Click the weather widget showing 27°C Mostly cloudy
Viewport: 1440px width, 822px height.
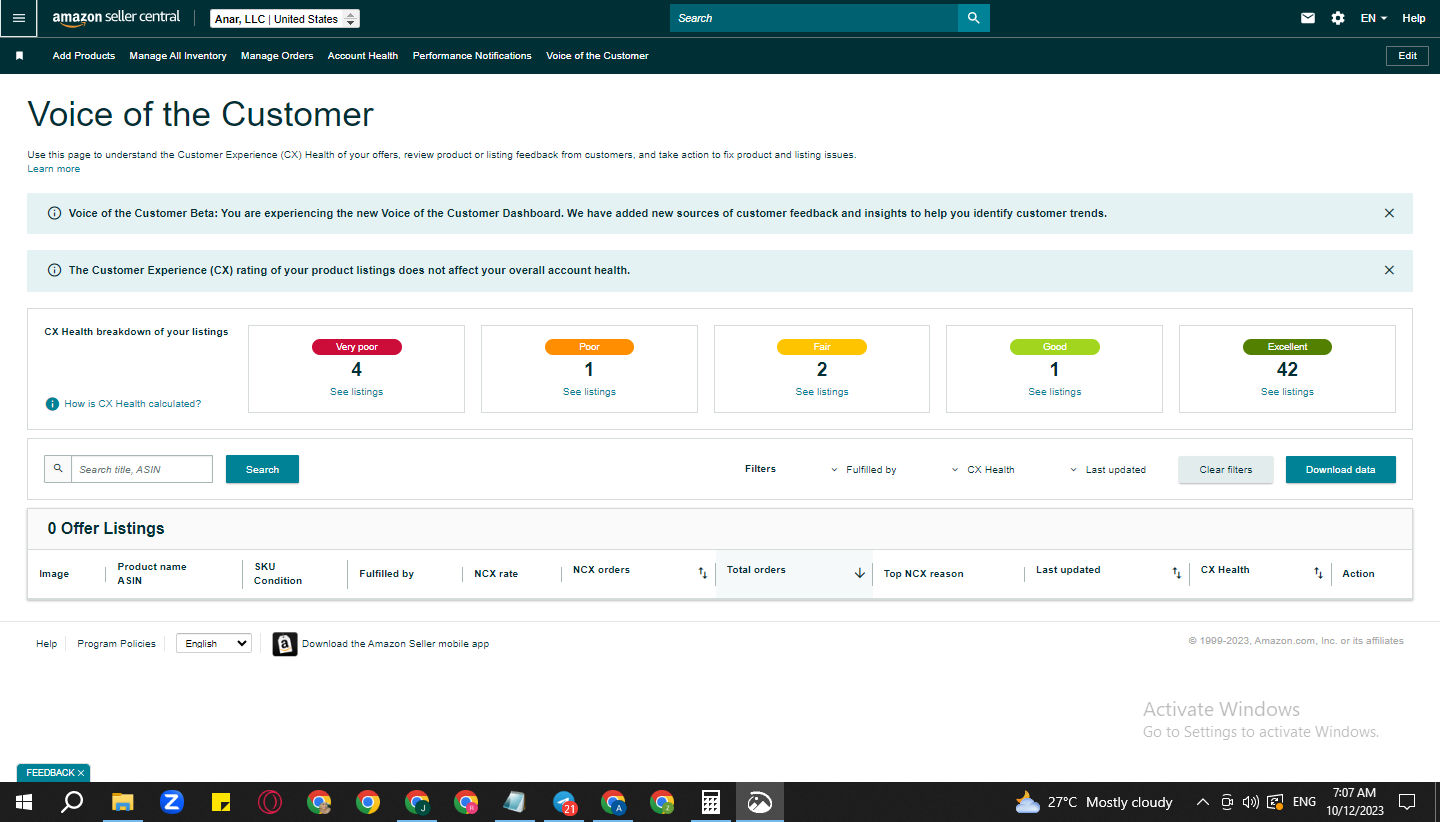click(x=1094, y=802)
